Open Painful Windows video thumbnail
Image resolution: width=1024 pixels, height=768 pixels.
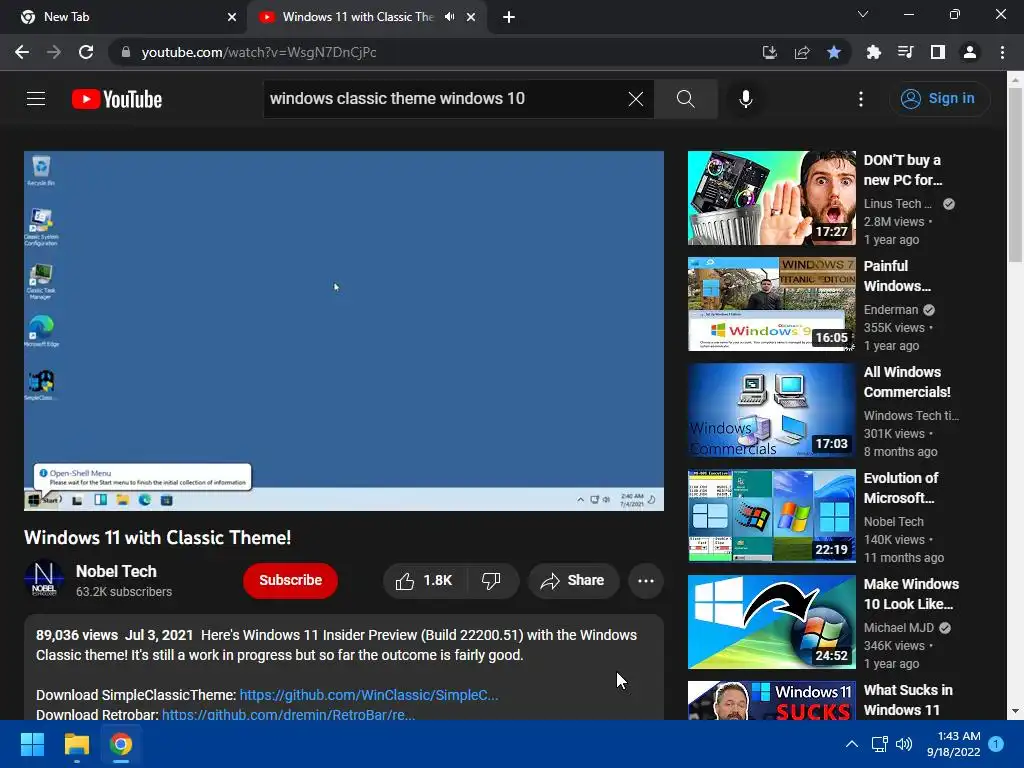tap(771, 304)
